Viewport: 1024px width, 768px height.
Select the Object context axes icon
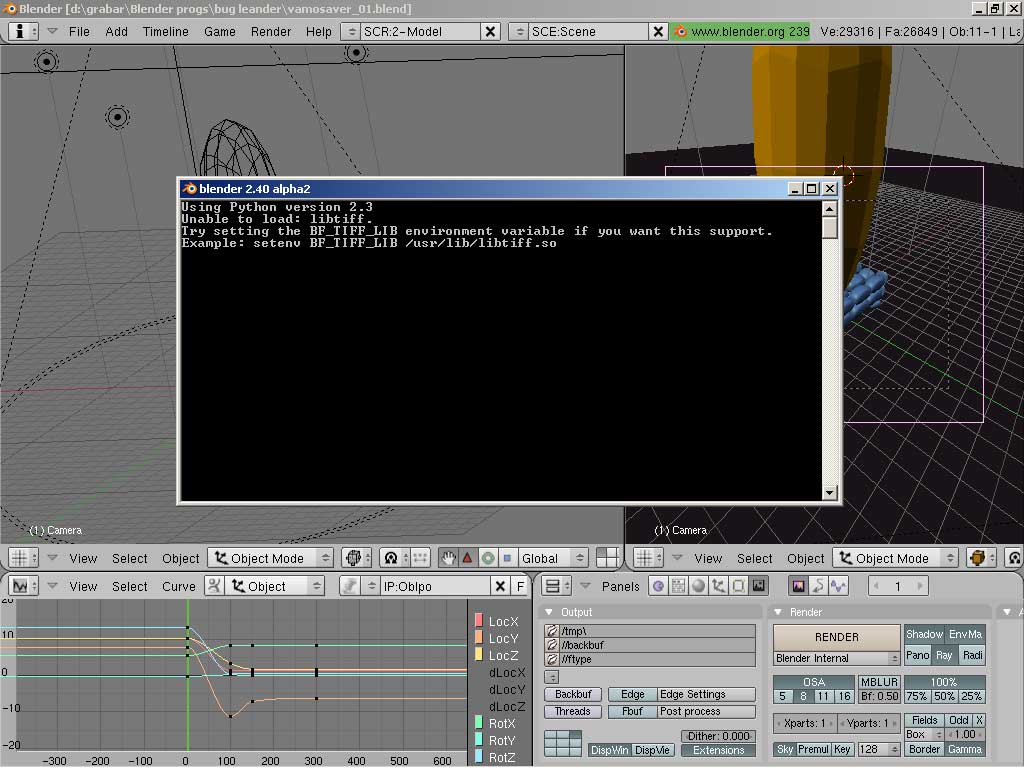pos(718,586)
